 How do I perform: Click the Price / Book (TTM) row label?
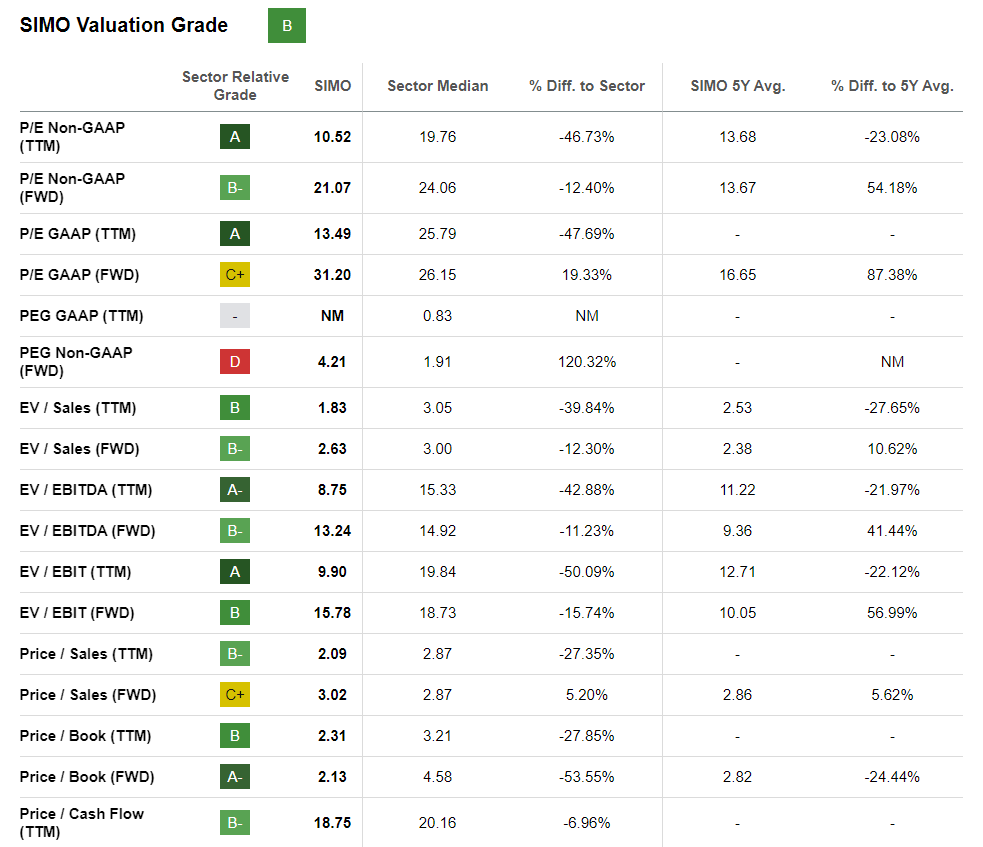point(86,736)
